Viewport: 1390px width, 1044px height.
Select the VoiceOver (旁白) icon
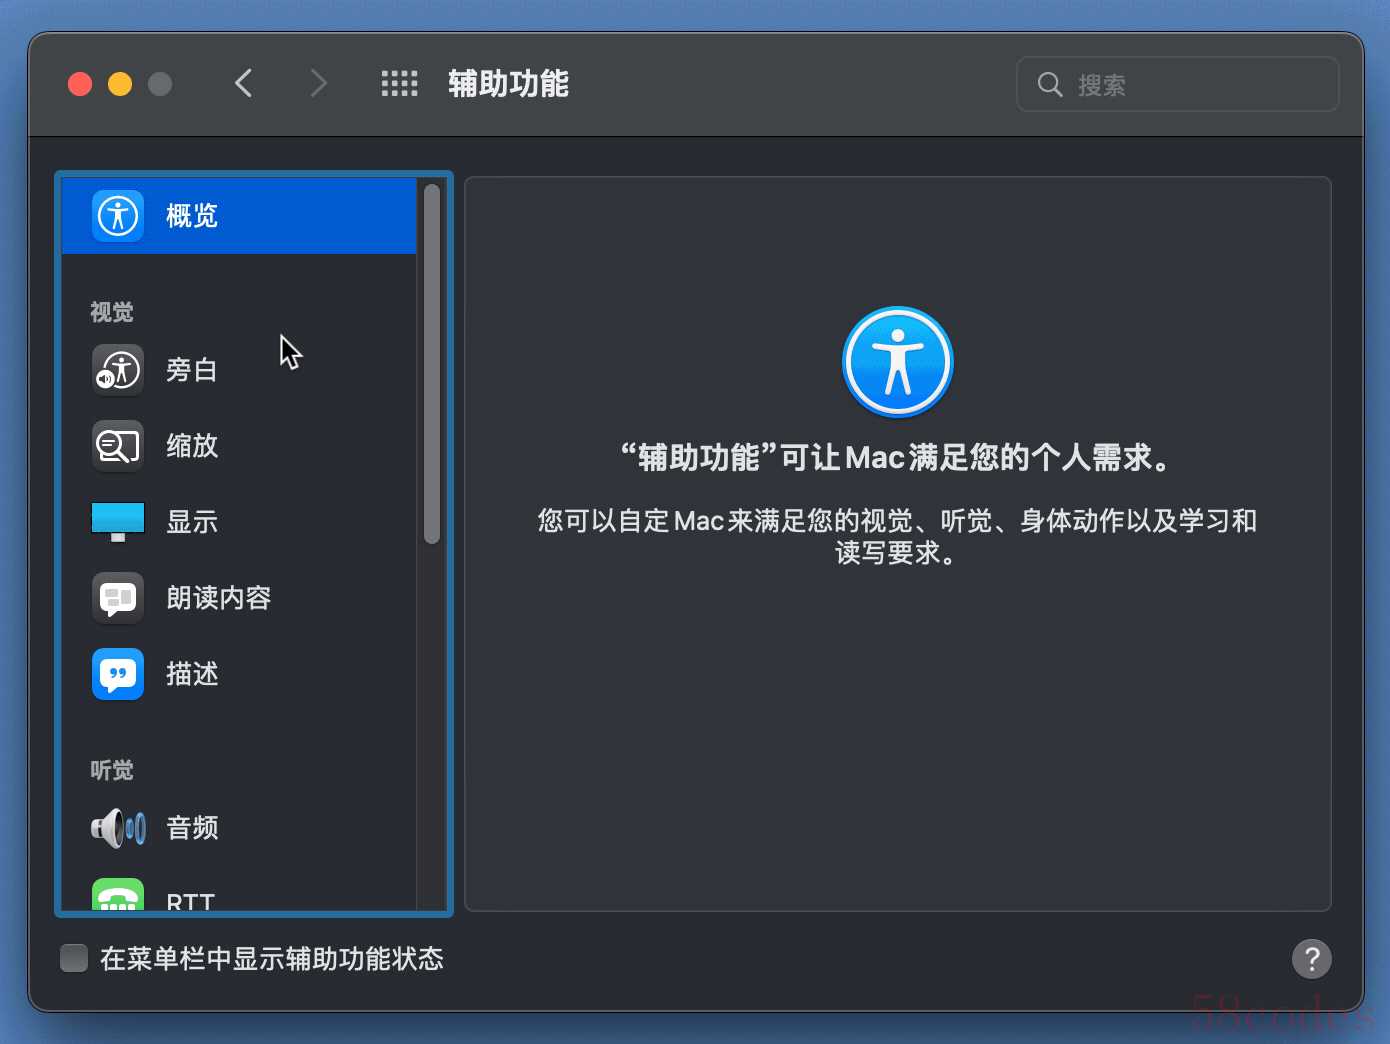(x=118, y=370)
